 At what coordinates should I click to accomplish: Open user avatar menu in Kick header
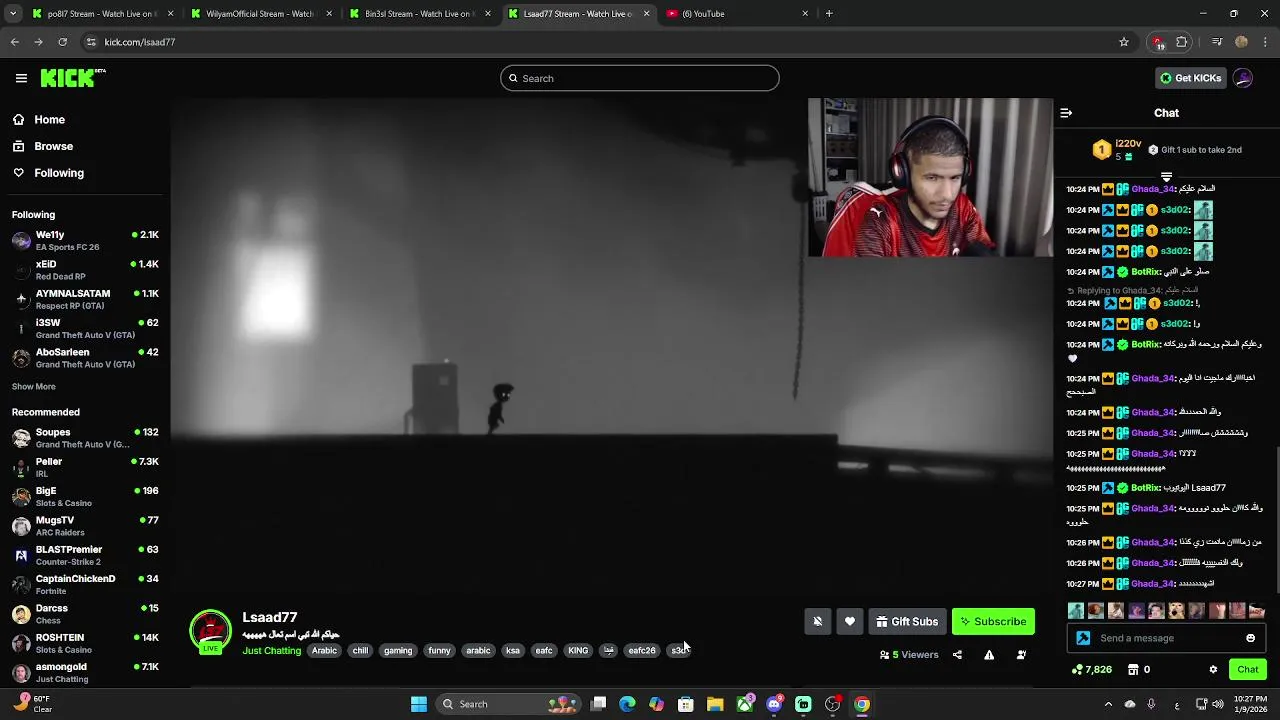(x=1243, y=78)
